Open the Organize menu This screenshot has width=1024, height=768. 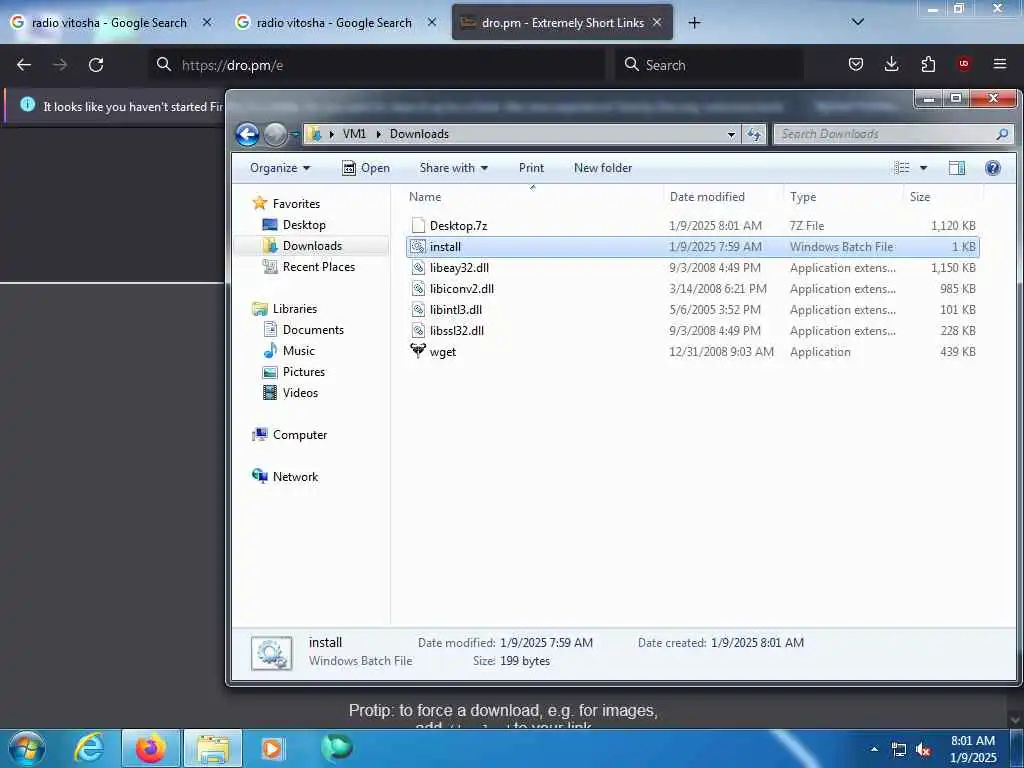(x=280, y=168)
